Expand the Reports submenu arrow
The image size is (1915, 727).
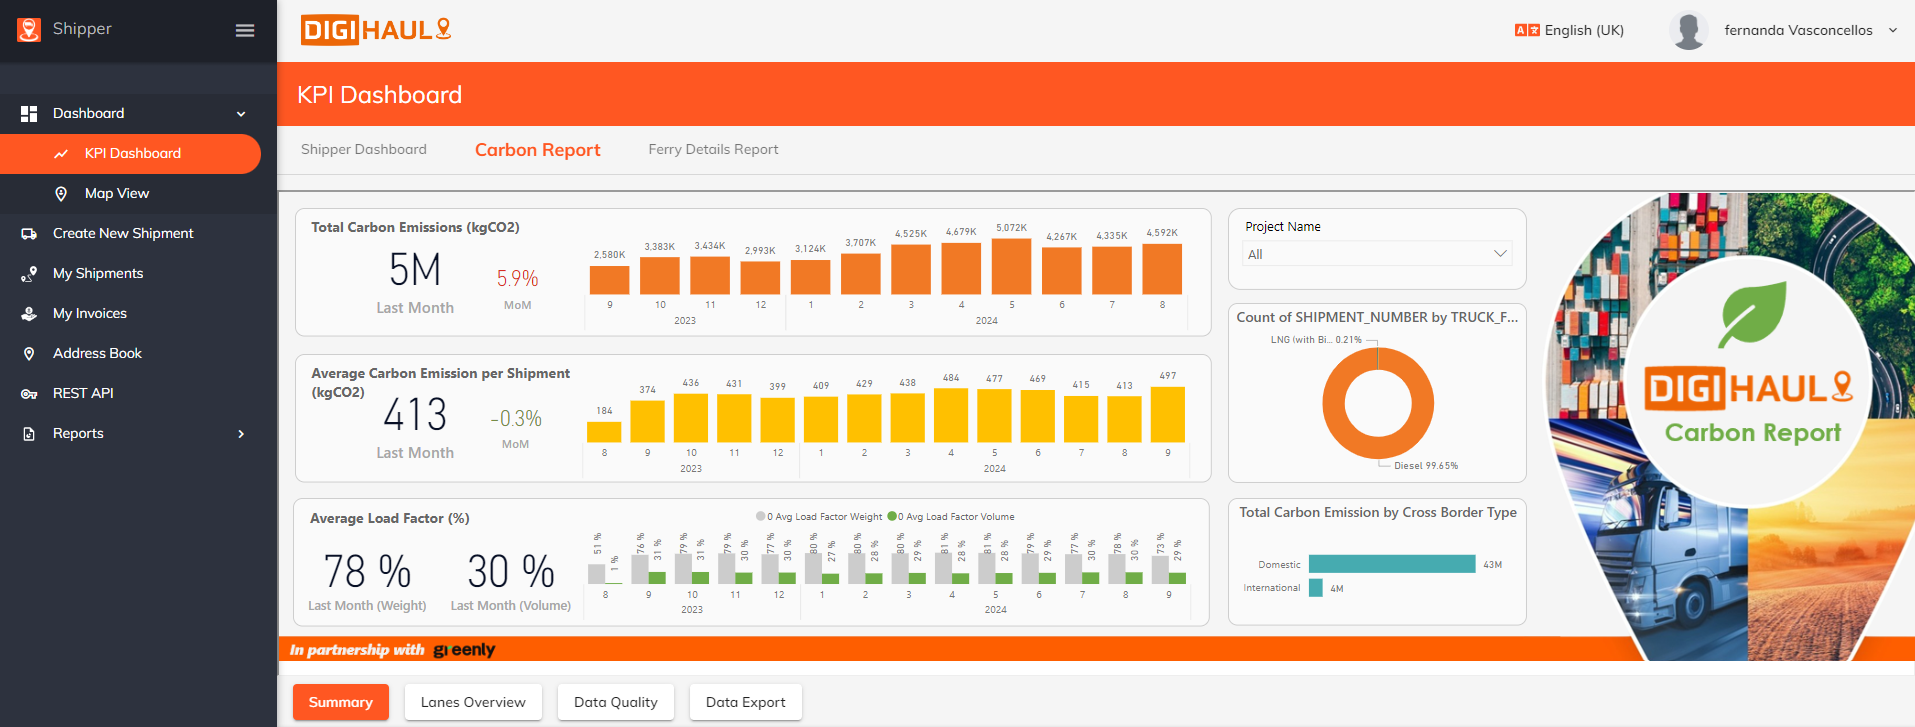pyautogui.click(x=241, y=434)
